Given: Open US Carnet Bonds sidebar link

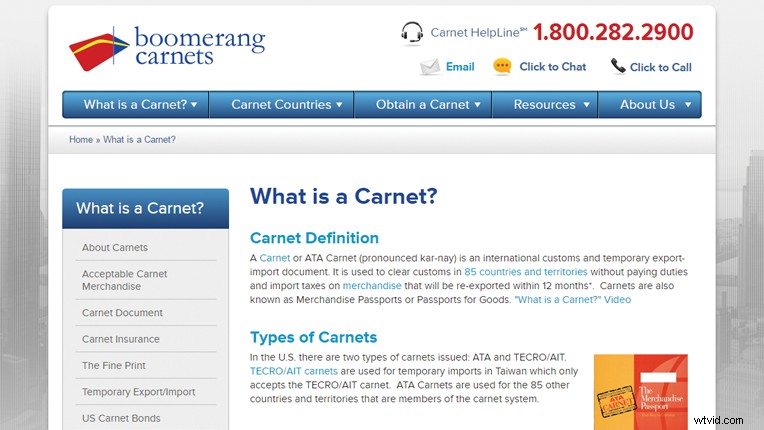Looking at the screenshot, I should point(121,418).
